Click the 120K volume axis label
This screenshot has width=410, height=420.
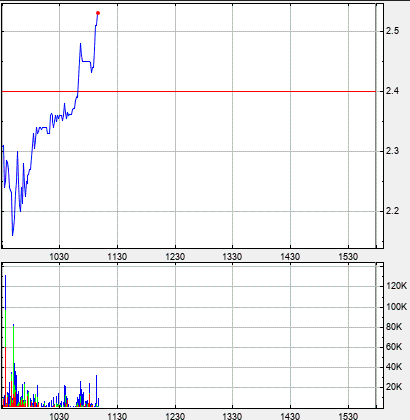[396, 286]
